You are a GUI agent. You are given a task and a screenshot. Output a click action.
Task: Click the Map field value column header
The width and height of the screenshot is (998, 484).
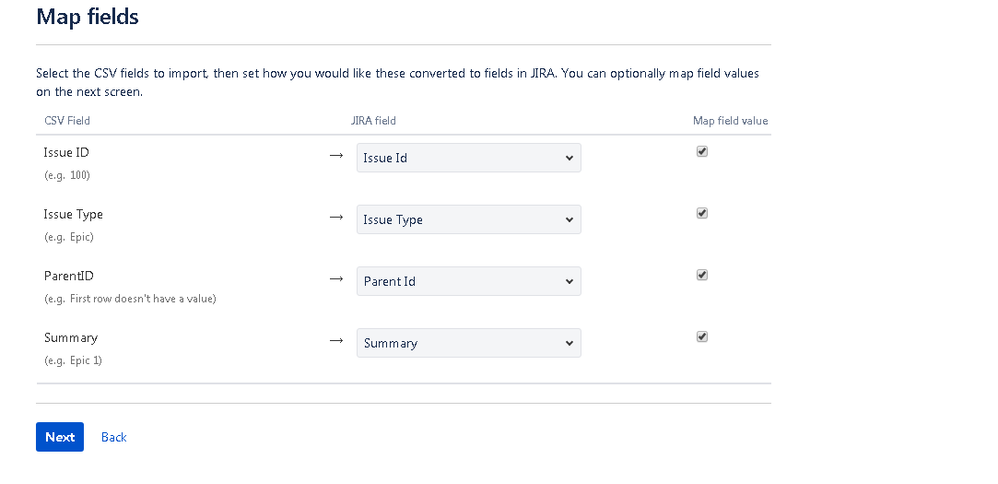coord(731,121)
